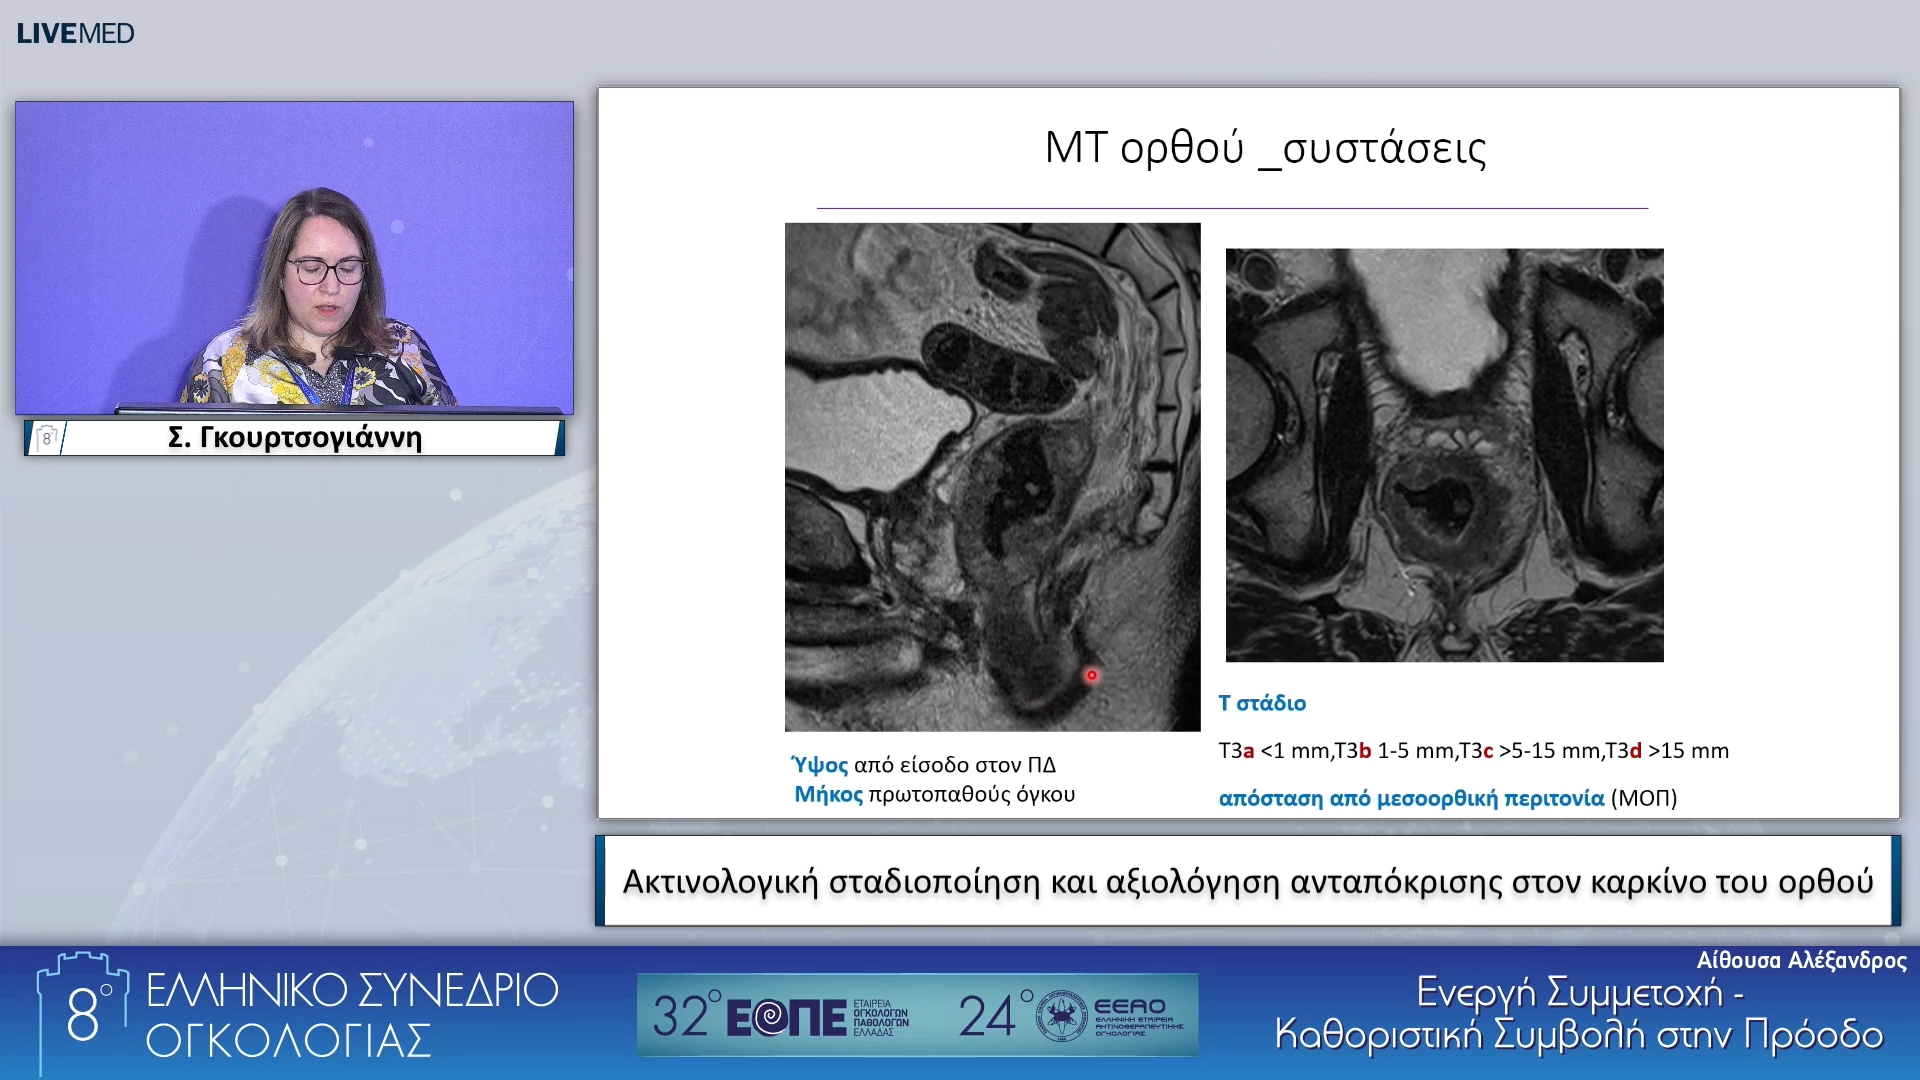The image size is (1920, 1080).
Task: Open the speaker video feed
Action: pos(295,258)
